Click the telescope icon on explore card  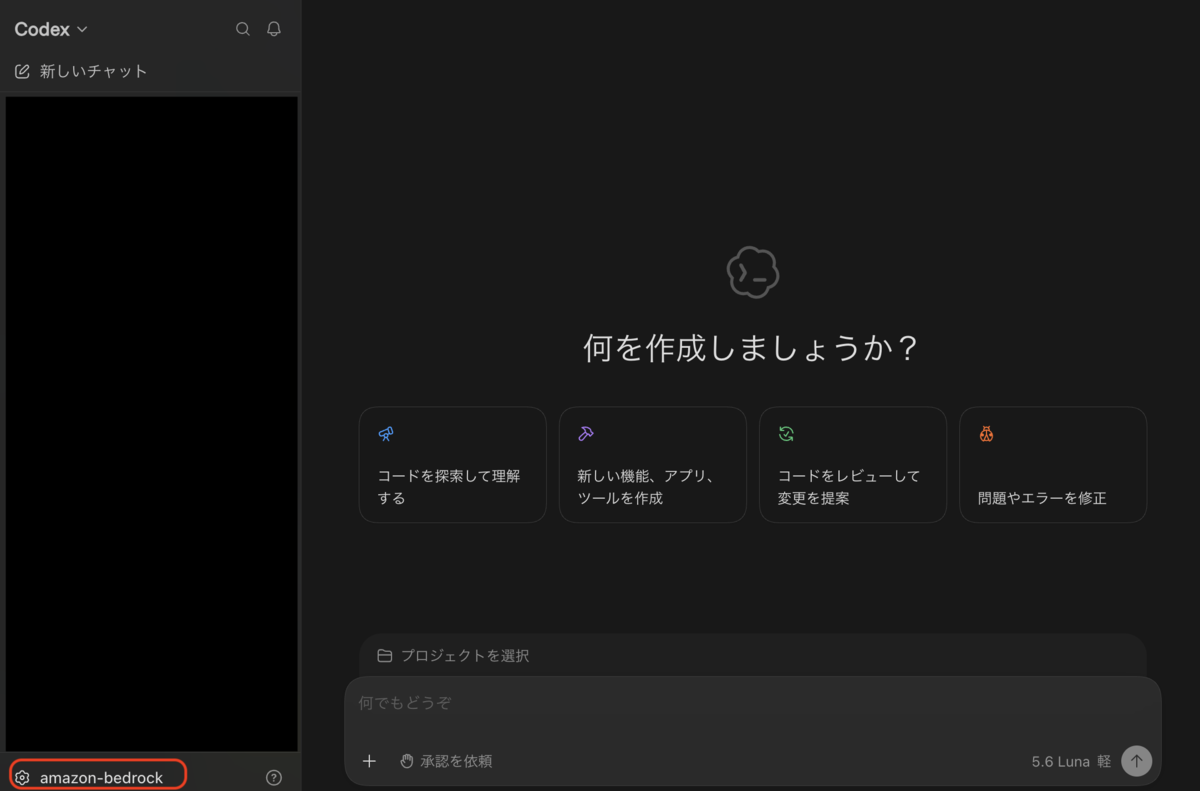coord(386,434)
